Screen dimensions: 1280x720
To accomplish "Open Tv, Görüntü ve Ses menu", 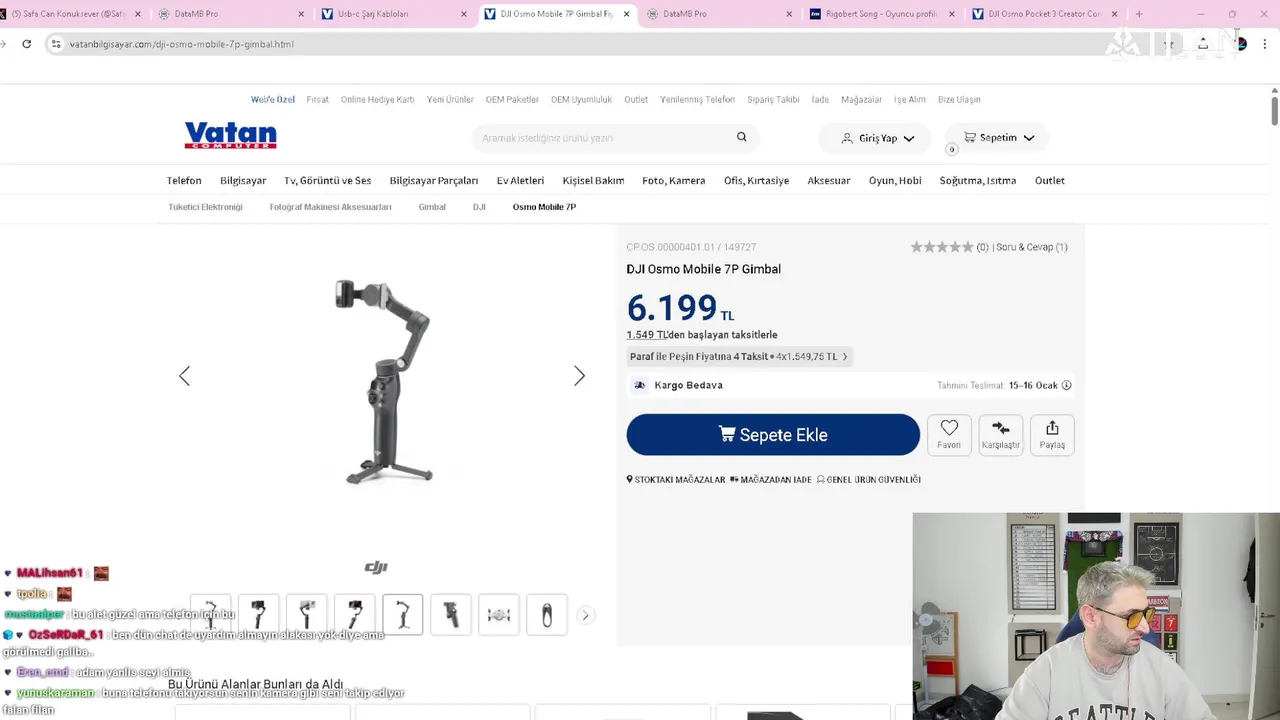I will click(x=327, y=181).
